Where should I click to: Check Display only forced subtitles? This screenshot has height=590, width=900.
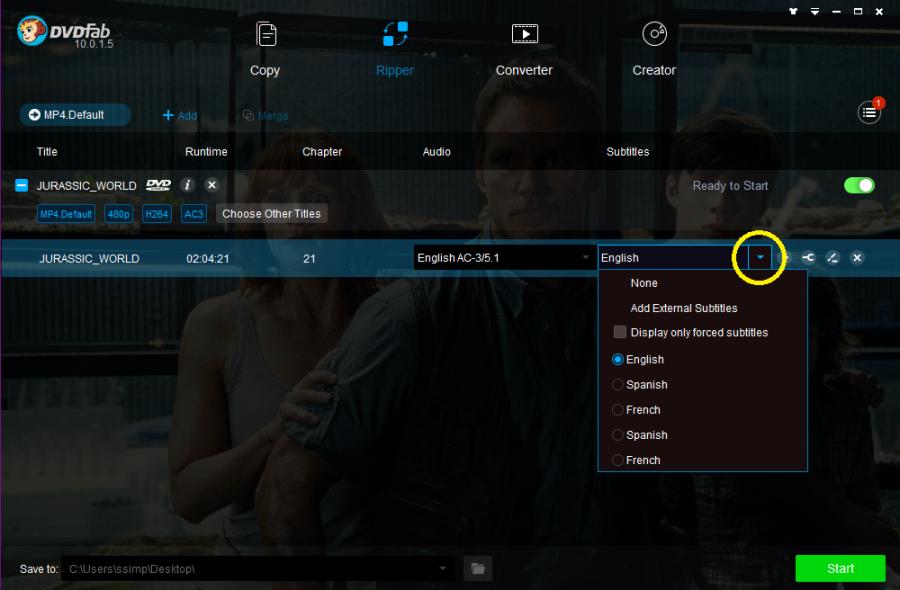pyautogui.click(x=620, y=332)
